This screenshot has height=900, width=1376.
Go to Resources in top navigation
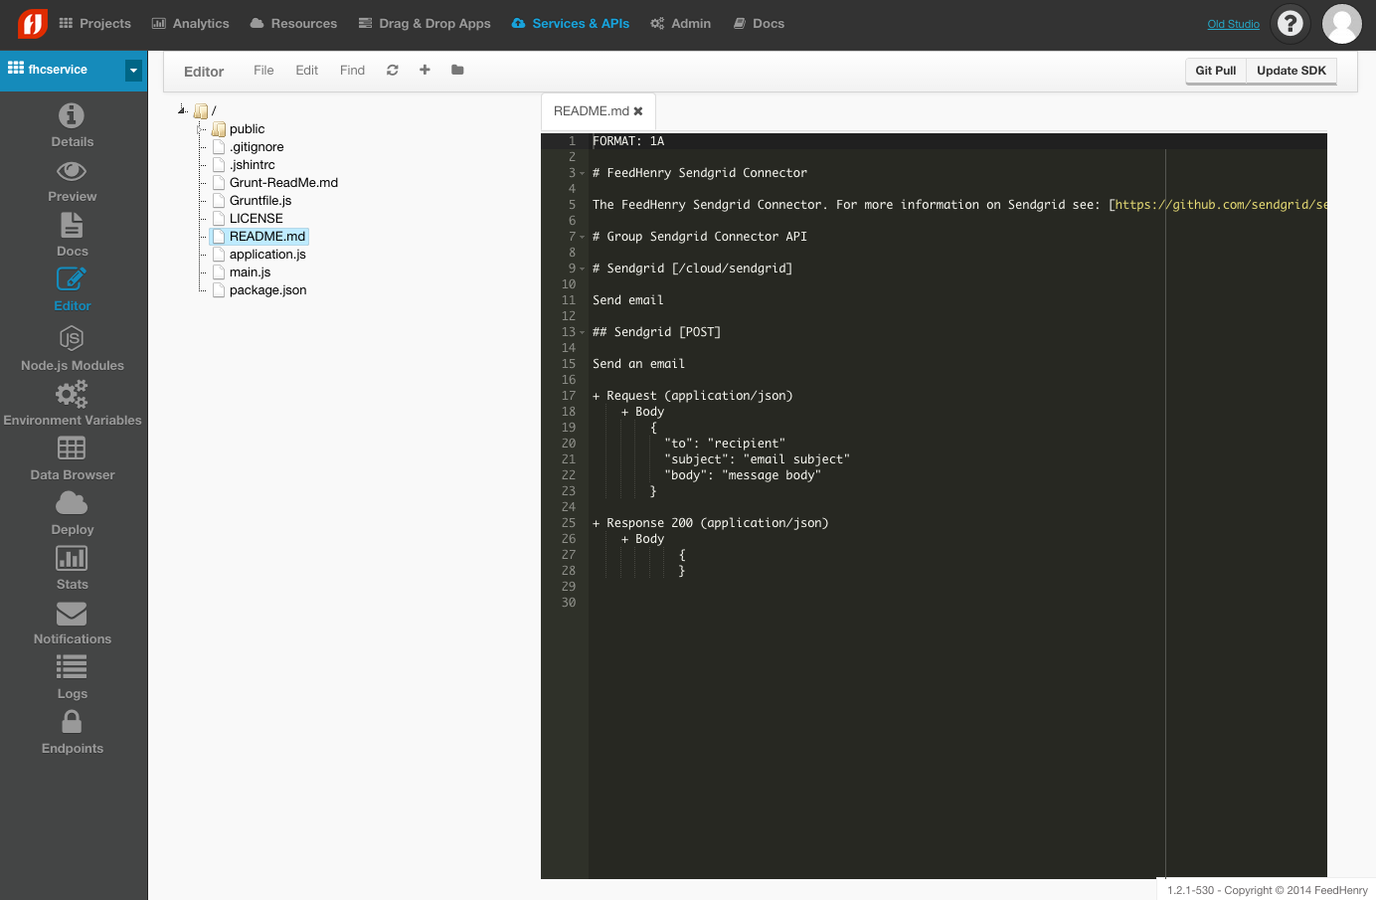click(293, 23)
